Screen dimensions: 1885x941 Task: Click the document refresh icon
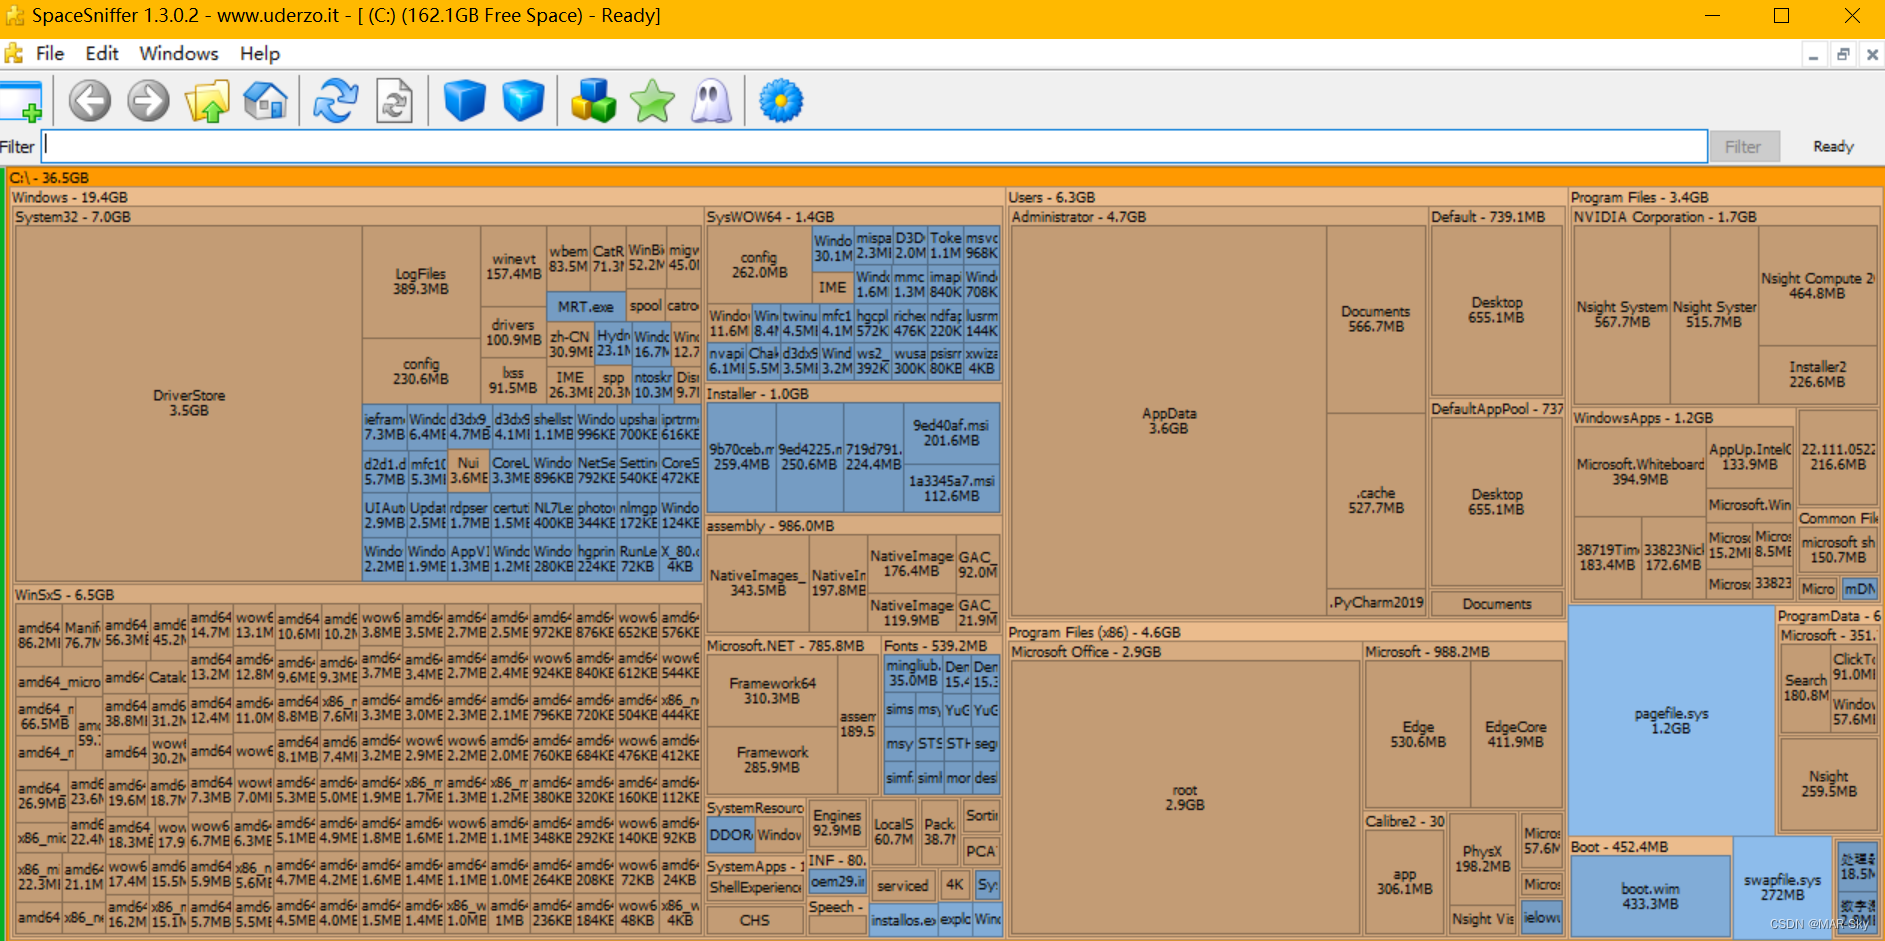[x=394, y=101]
